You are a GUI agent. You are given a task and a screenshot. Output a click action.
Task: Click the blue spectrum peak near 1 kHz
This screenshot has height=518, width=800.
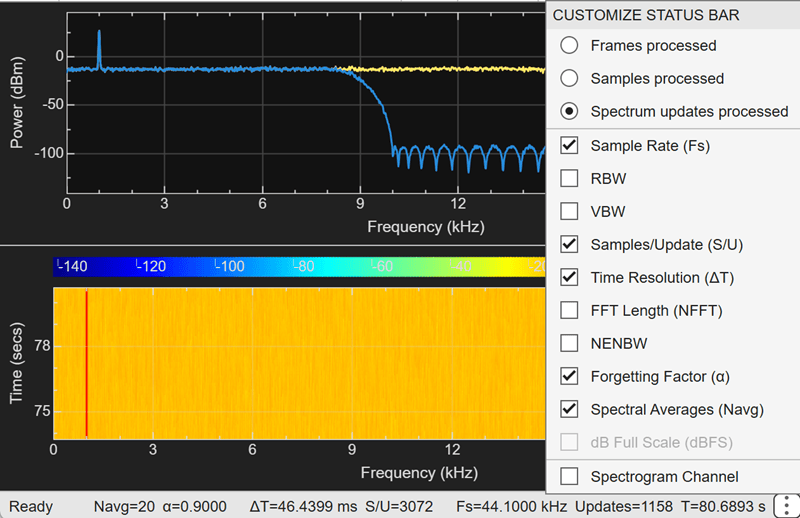pyautogui.click(x=99, y=48)
